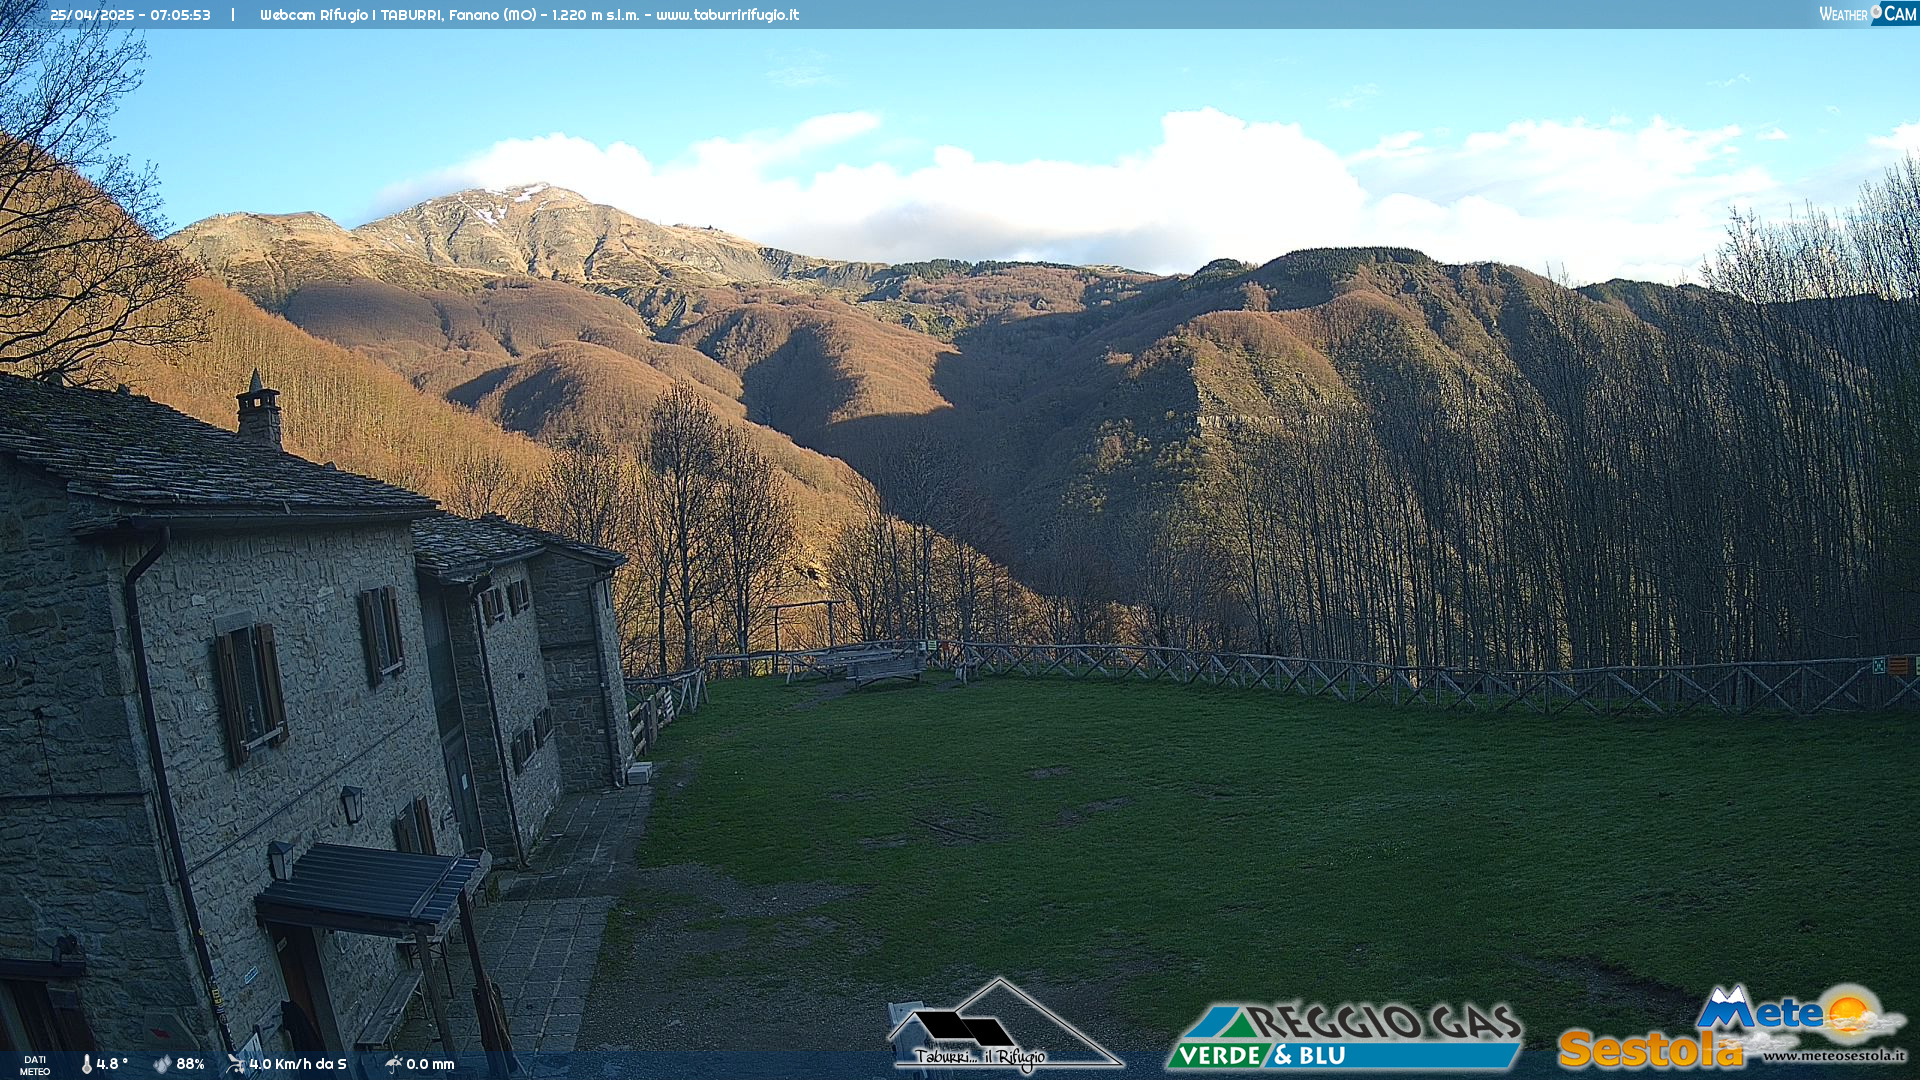Image resolution: width=1920 pixels, height=1080 pixels.
Task: Open www.taburririfugio.it link in header
Action: click(727, 15)
